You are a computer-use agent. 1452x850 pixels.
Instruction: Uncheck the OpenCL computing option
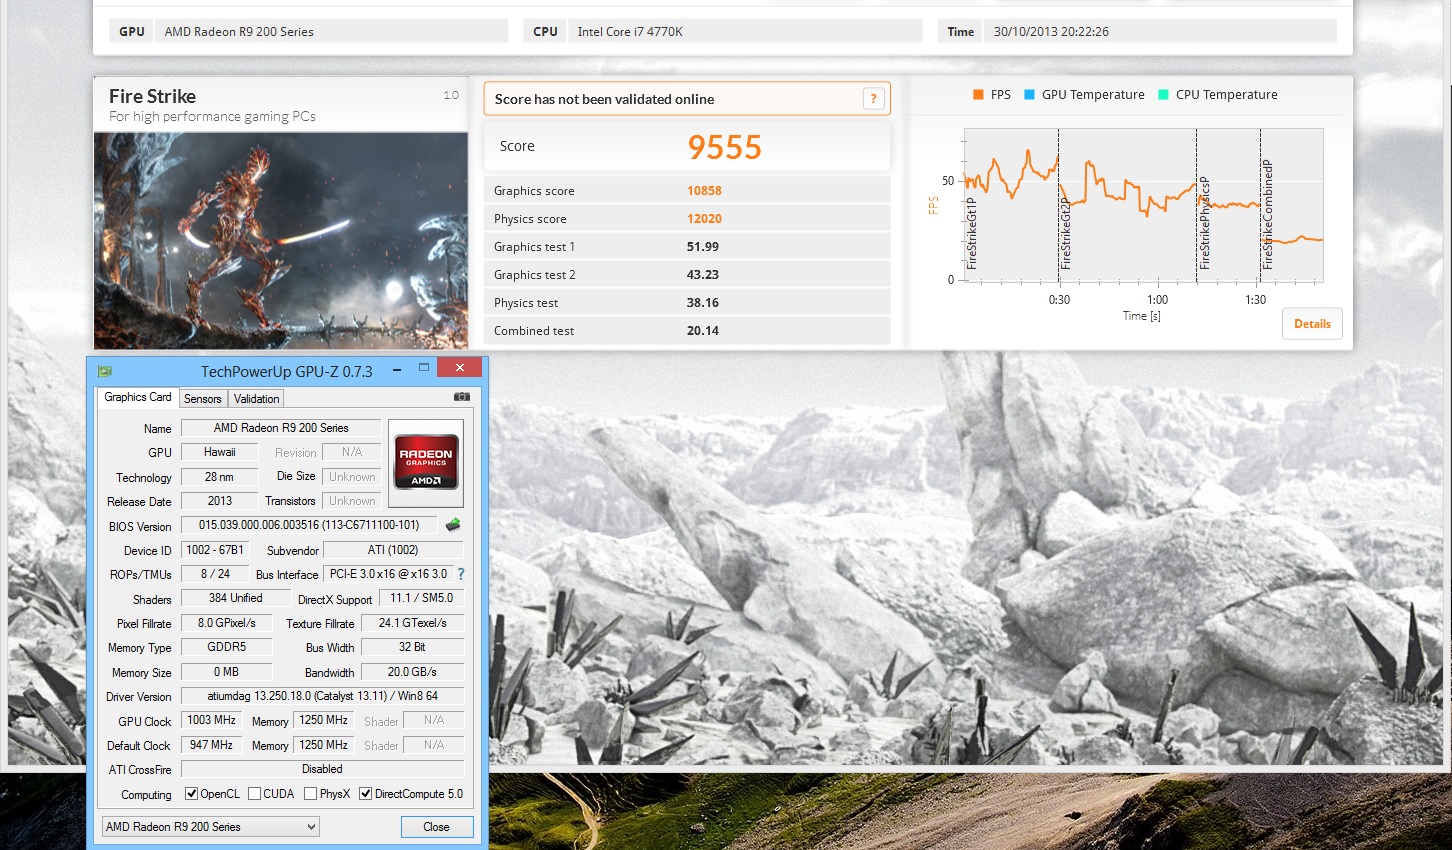pyautogui.click(x=192, y=793)
